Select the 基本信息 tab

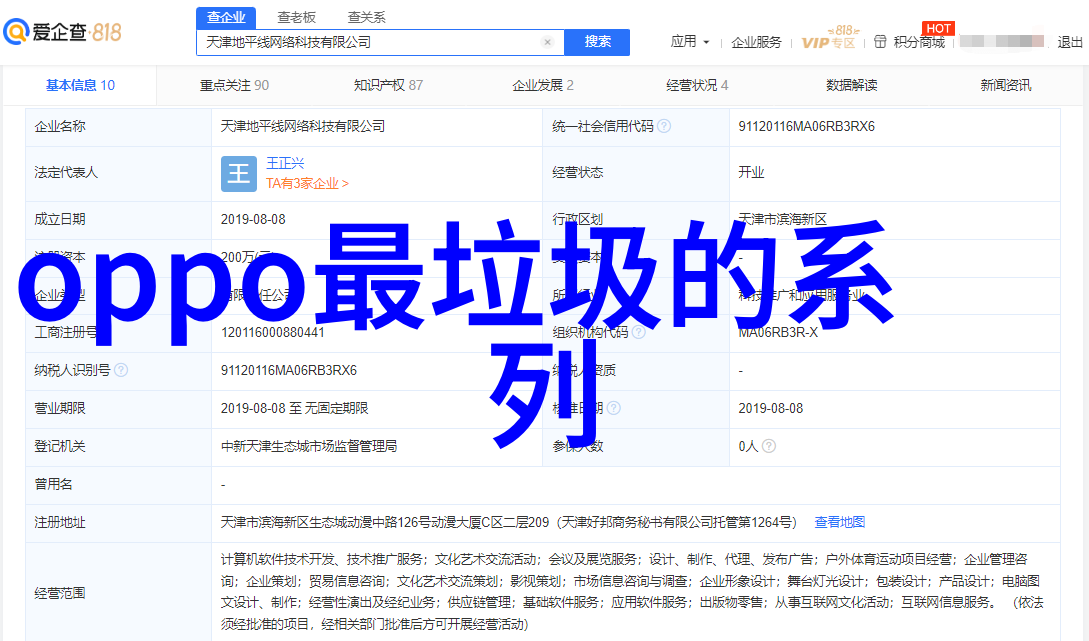81,85
